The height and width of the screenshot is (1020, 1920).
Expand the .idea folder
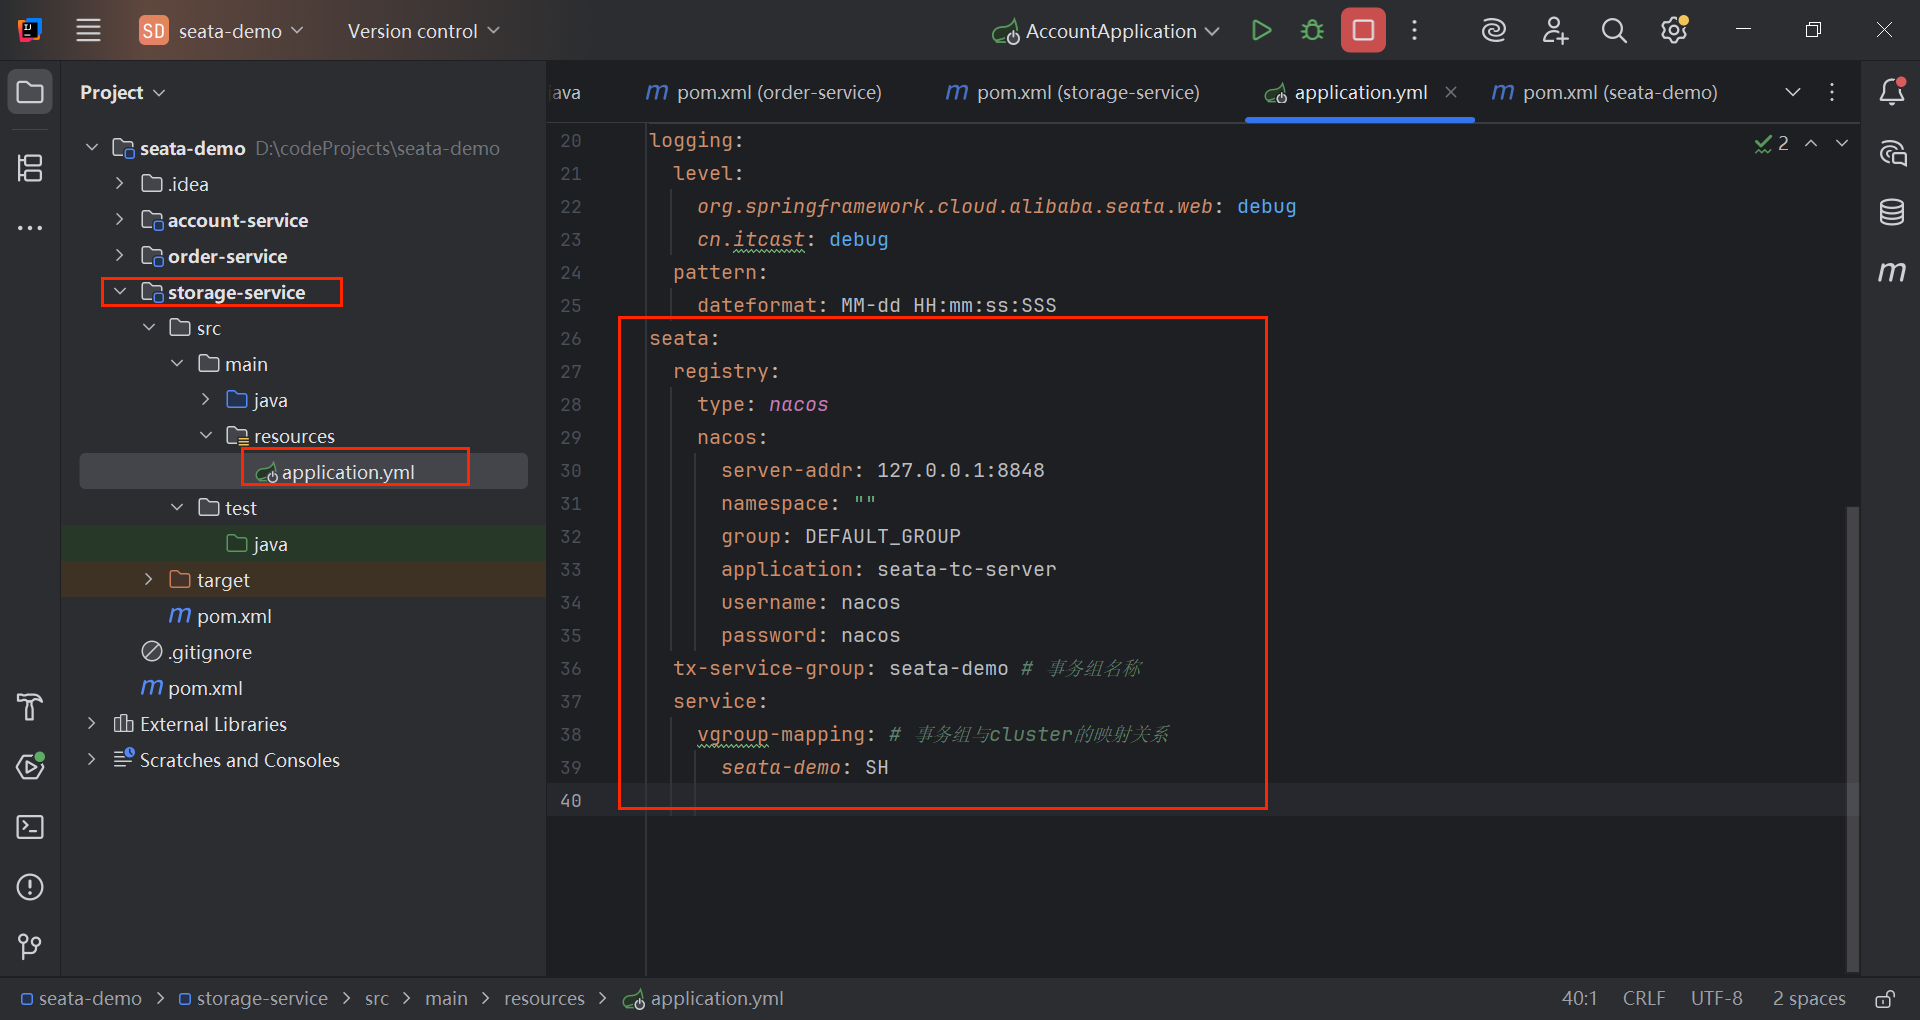[x=120, y=184]
